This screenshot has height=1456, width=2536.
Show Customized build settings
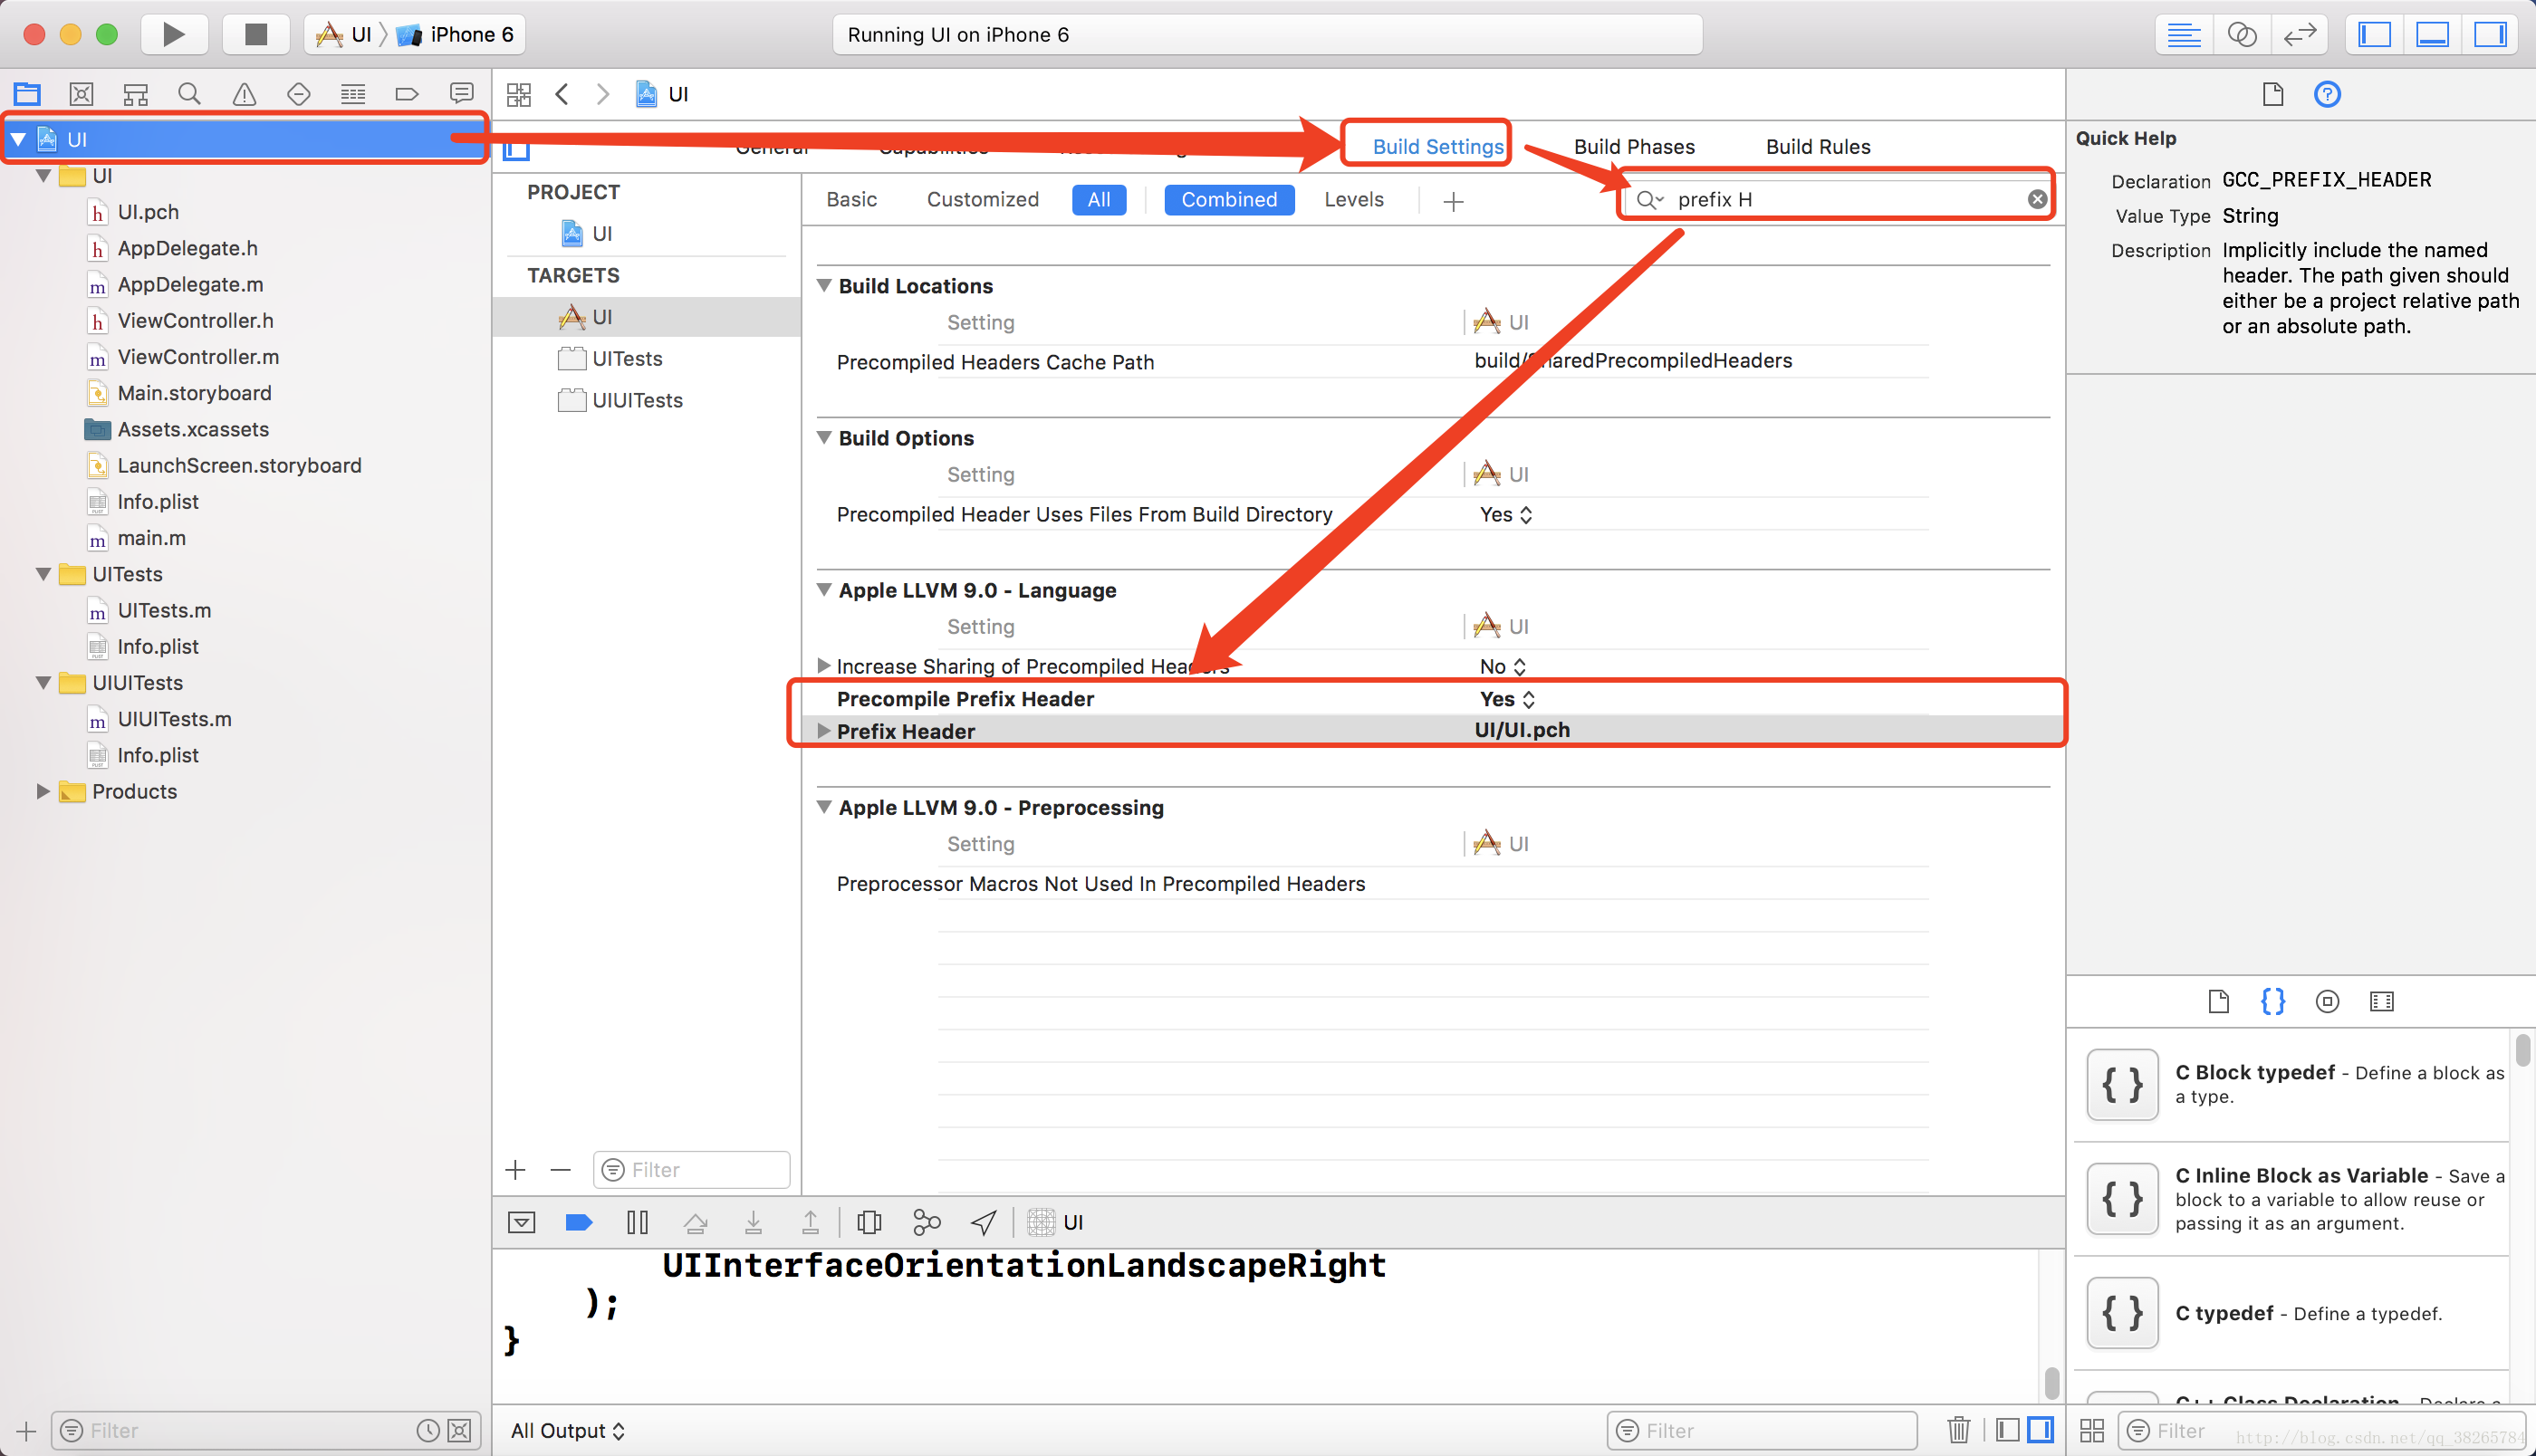pyautogui.click(x=983, y=199)
